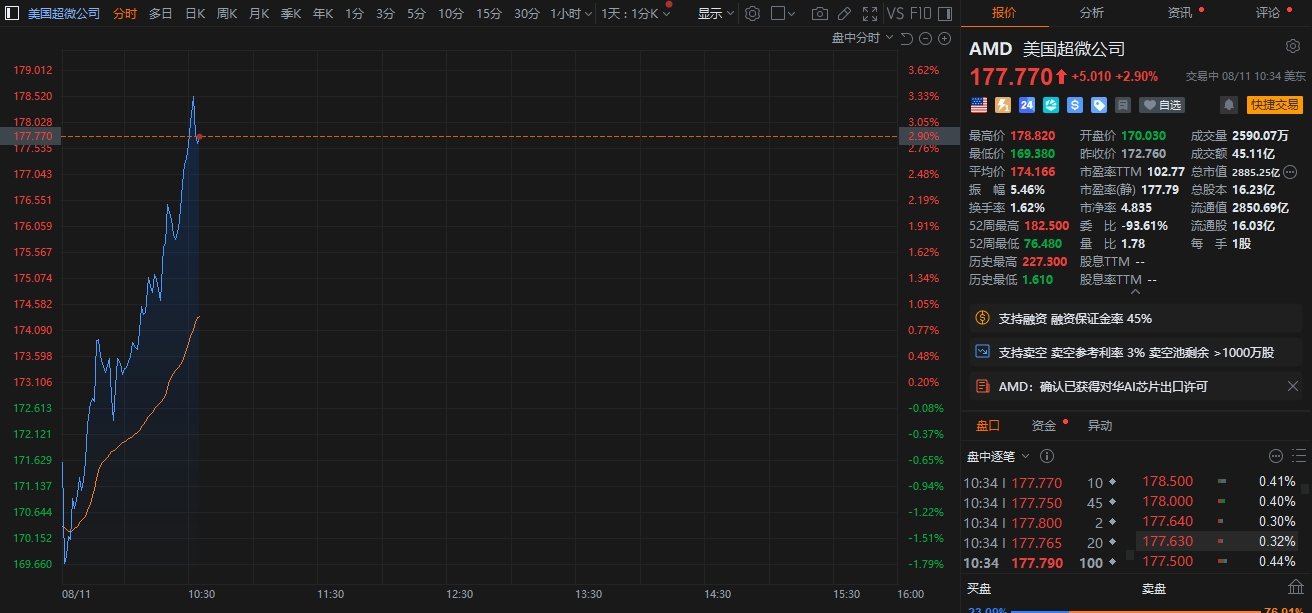Click the blue dollar sign badge
The image size is (1312, 613).
(x=1075, y=104)
